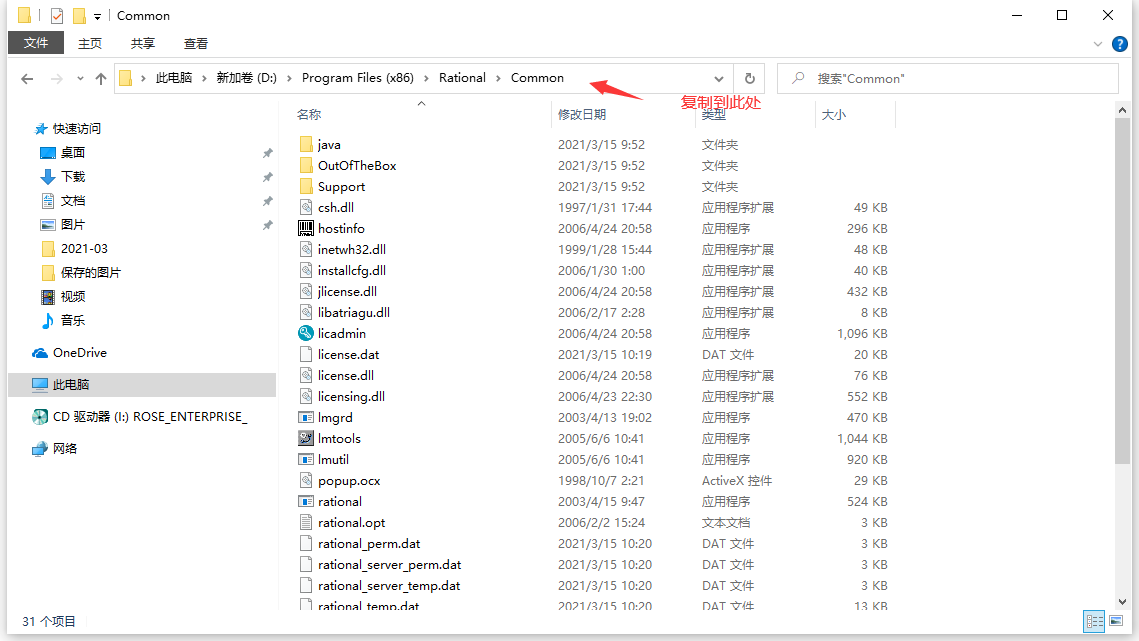Click the search magnifier icon
The height and width of the screenshot is (641, 1139).
click(x=798, y=78)
